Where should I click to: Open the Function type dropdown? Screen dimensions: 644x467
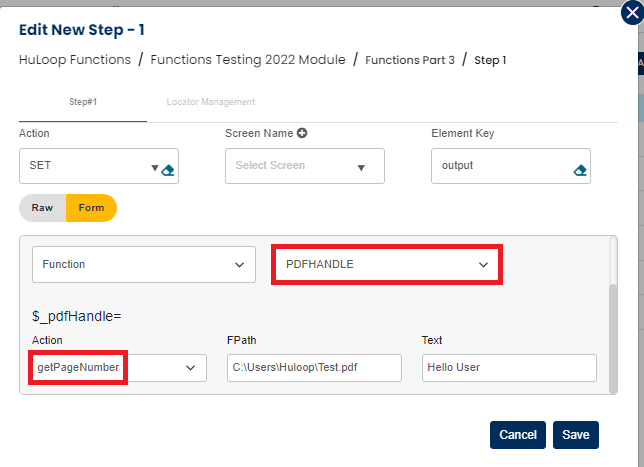tap(238, 265)
